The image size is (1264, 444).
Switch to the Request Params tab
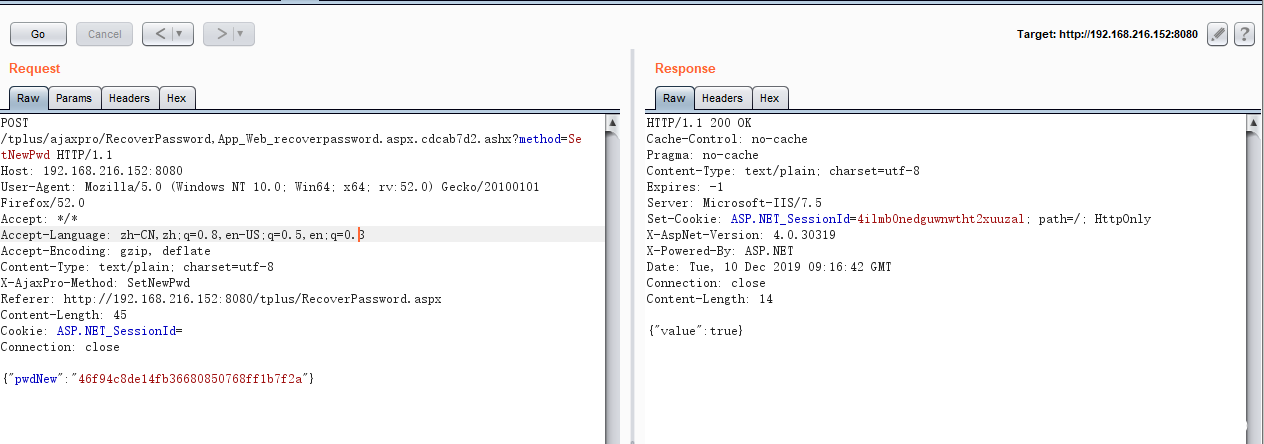74,98
